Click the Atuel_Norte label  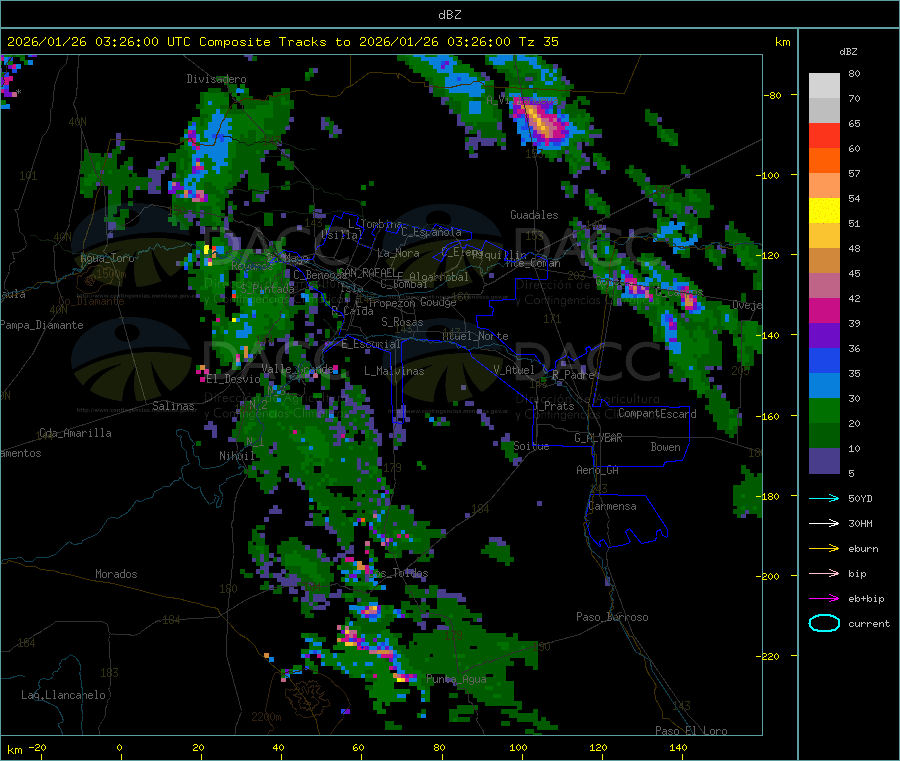pyautogui.click(x=475, y=336)
